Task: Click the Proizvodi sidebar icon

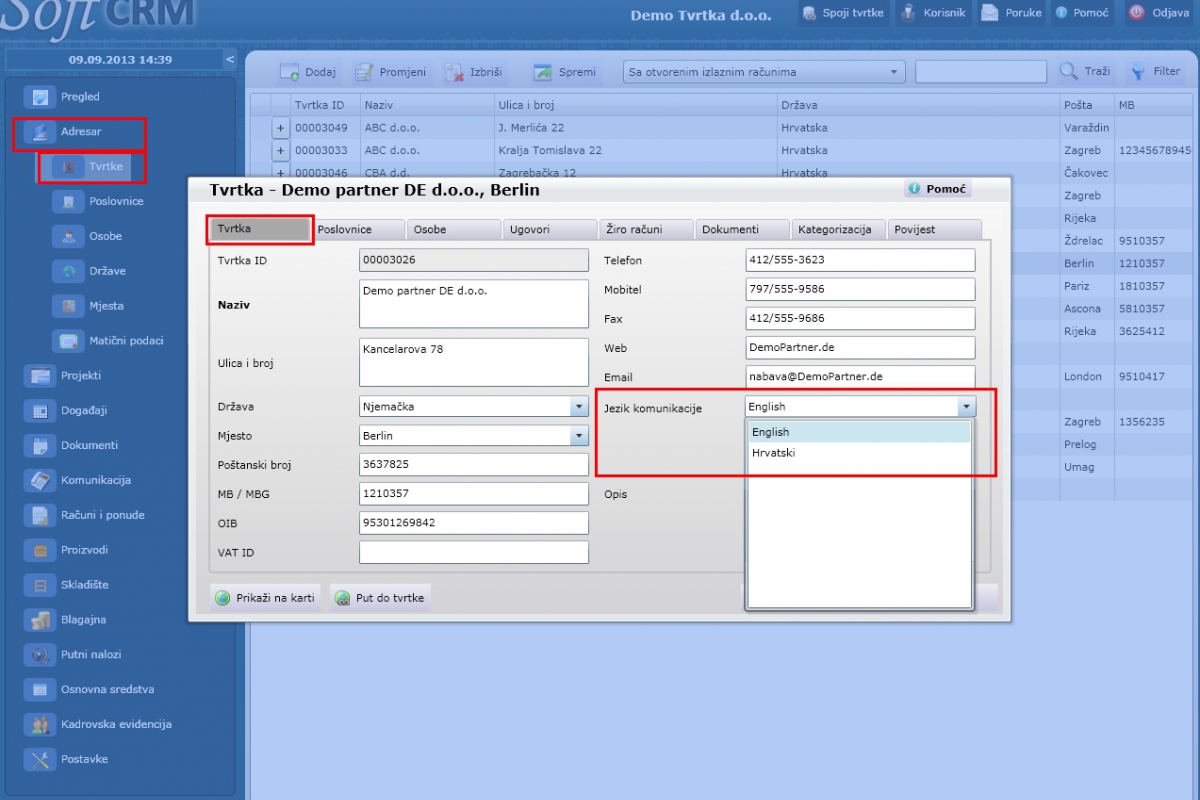Action: click(x=41, y=550)
